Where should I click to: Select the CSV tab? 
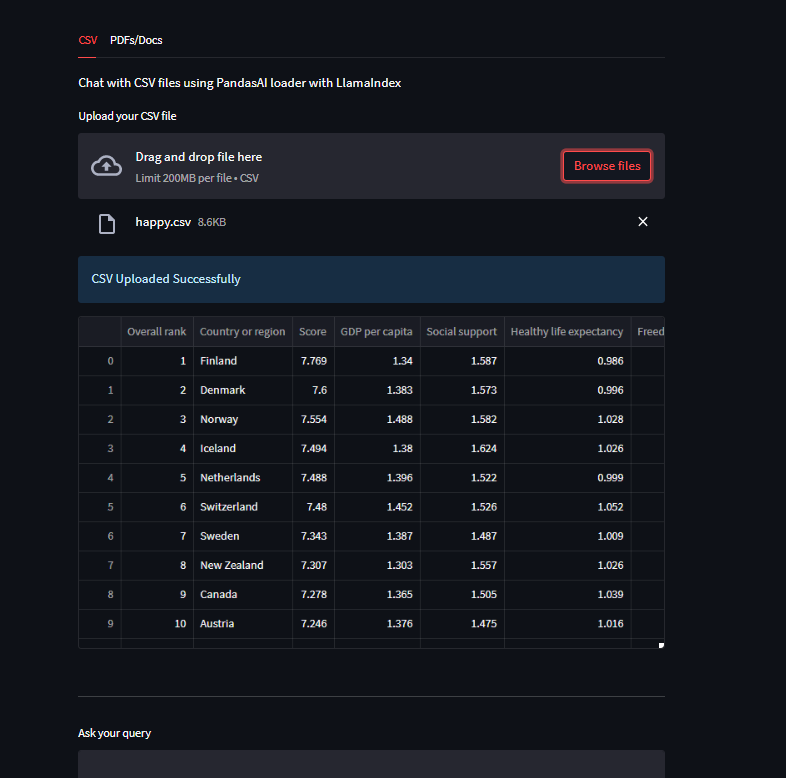[88, 40]
